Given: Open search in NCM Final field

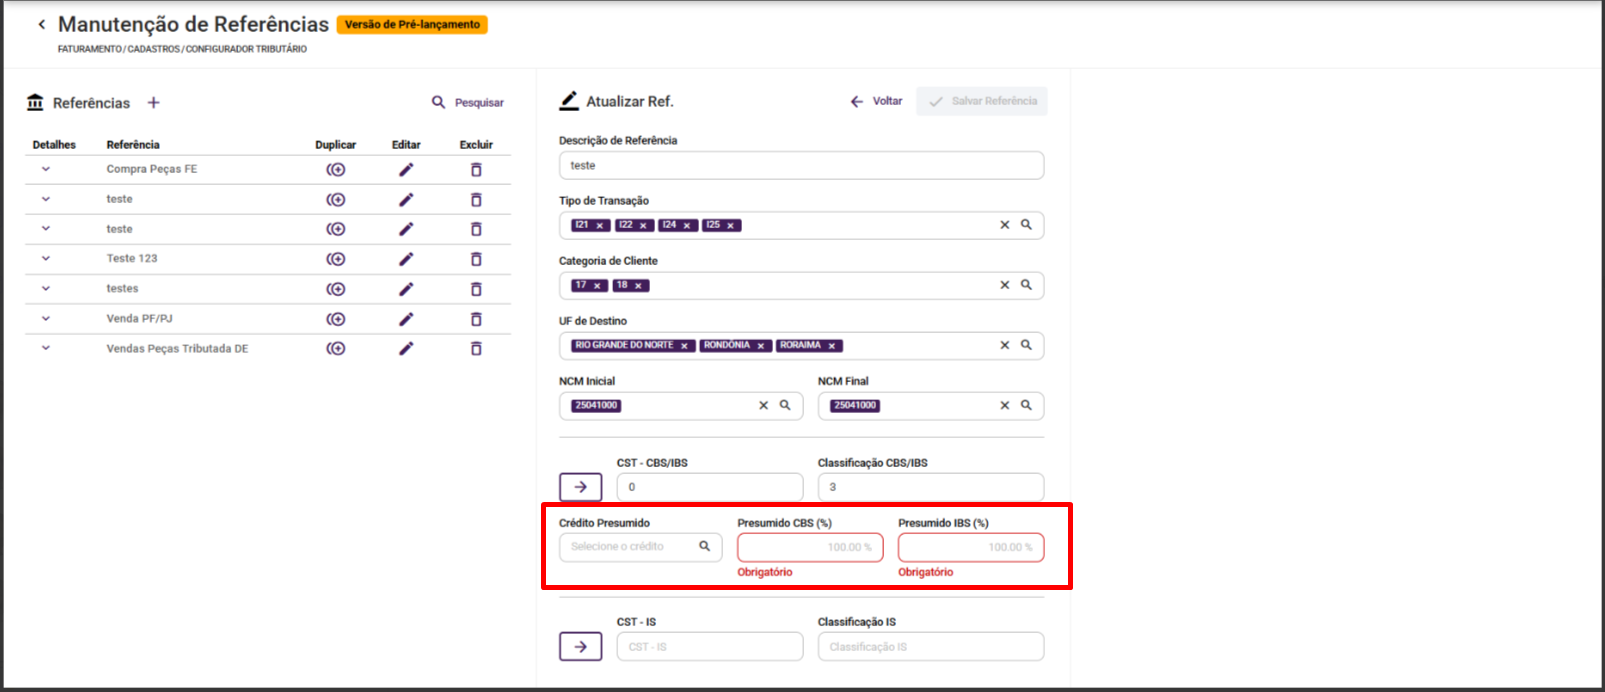Looking at the screenshot, I should (1026, 405).
